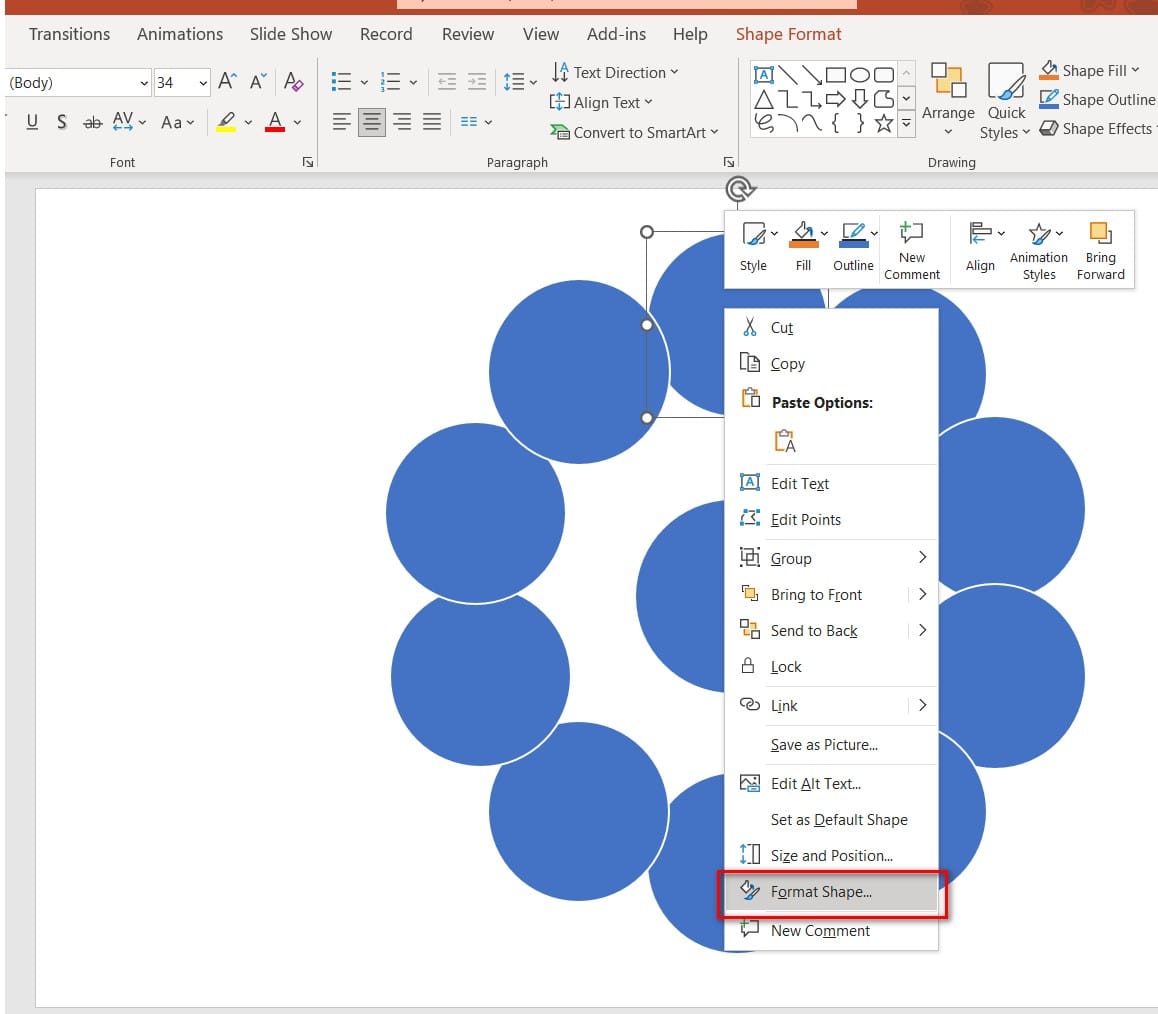Click the shape's rotation handle

(x=739, y=189)
